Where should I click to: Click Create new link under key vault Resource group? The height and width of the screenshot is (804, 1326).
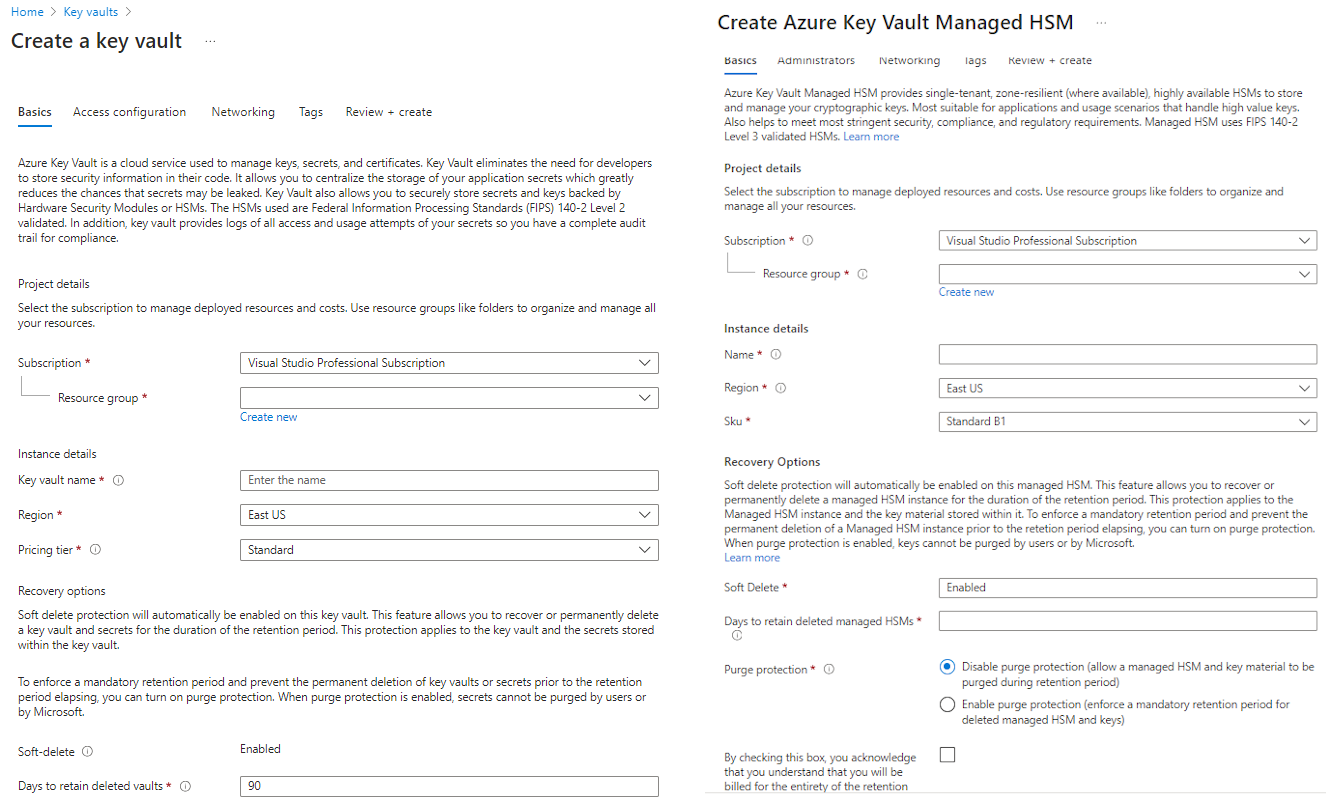268,417
